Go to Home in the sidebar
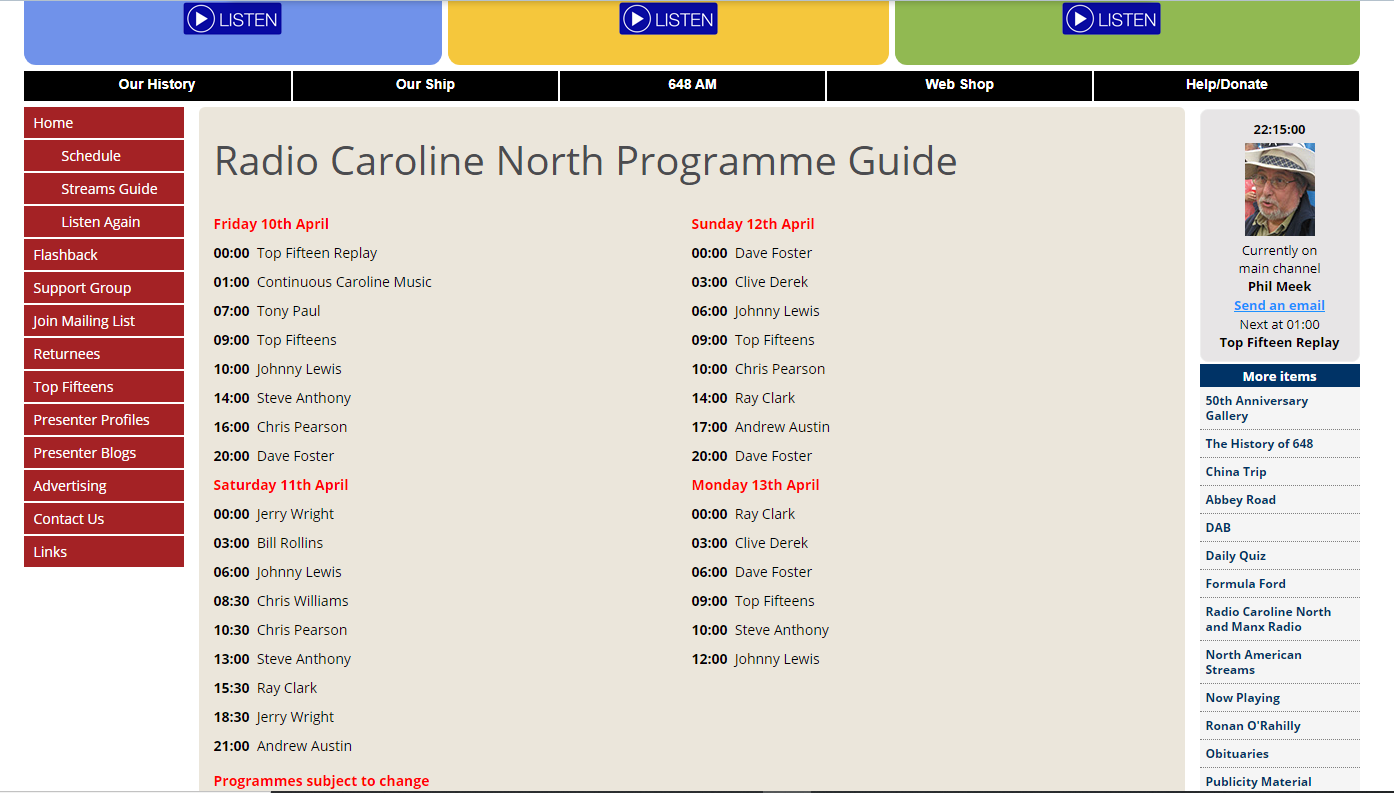The height and width of the screenshot is (793, 1394). (x=104, y=123)
